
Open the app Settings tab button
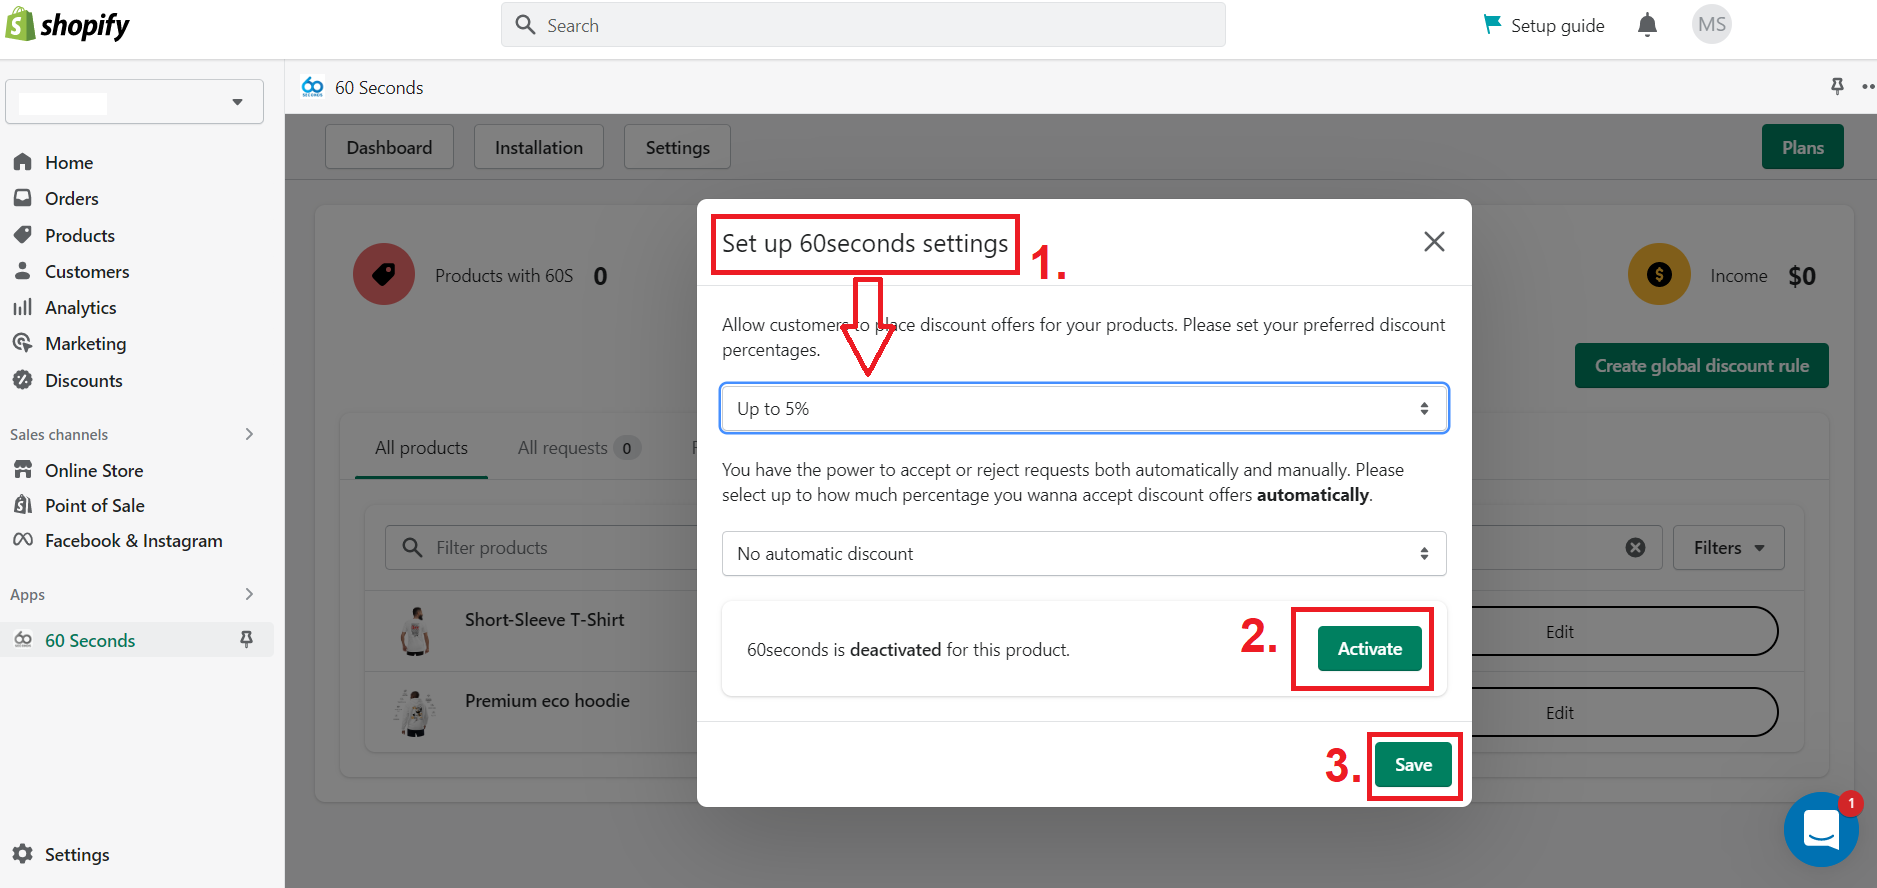(x=677, y=147)
